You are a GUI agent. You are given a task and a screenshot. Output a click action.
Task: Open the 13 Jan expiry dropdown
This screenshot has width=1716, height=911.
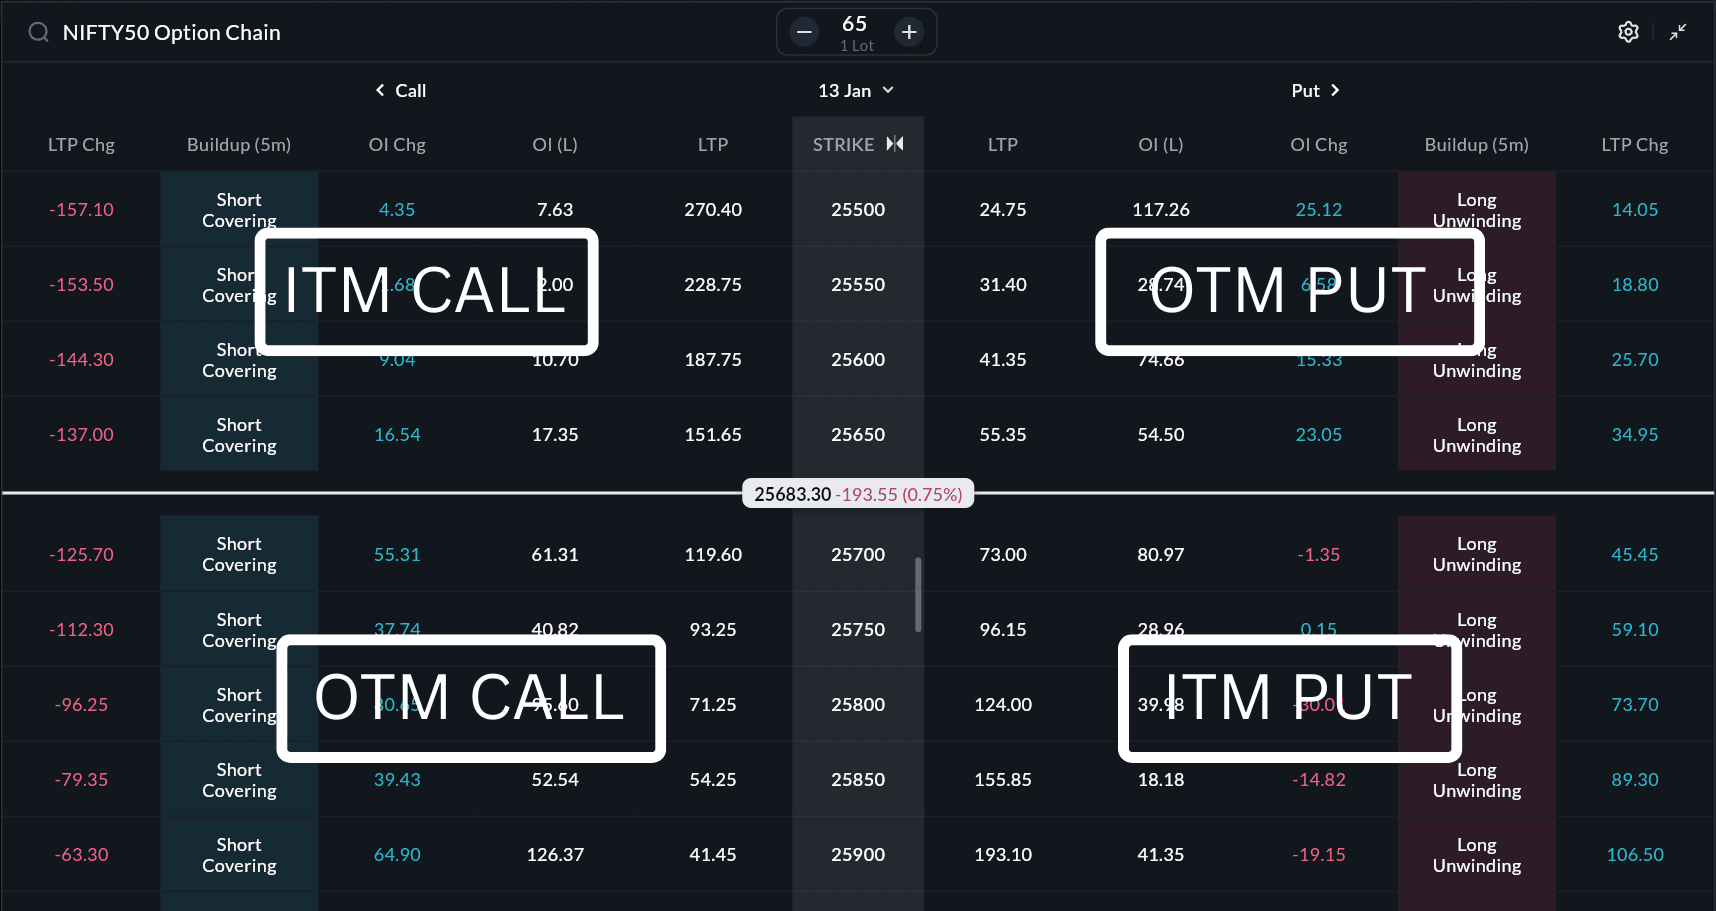[x=856, y=90]
